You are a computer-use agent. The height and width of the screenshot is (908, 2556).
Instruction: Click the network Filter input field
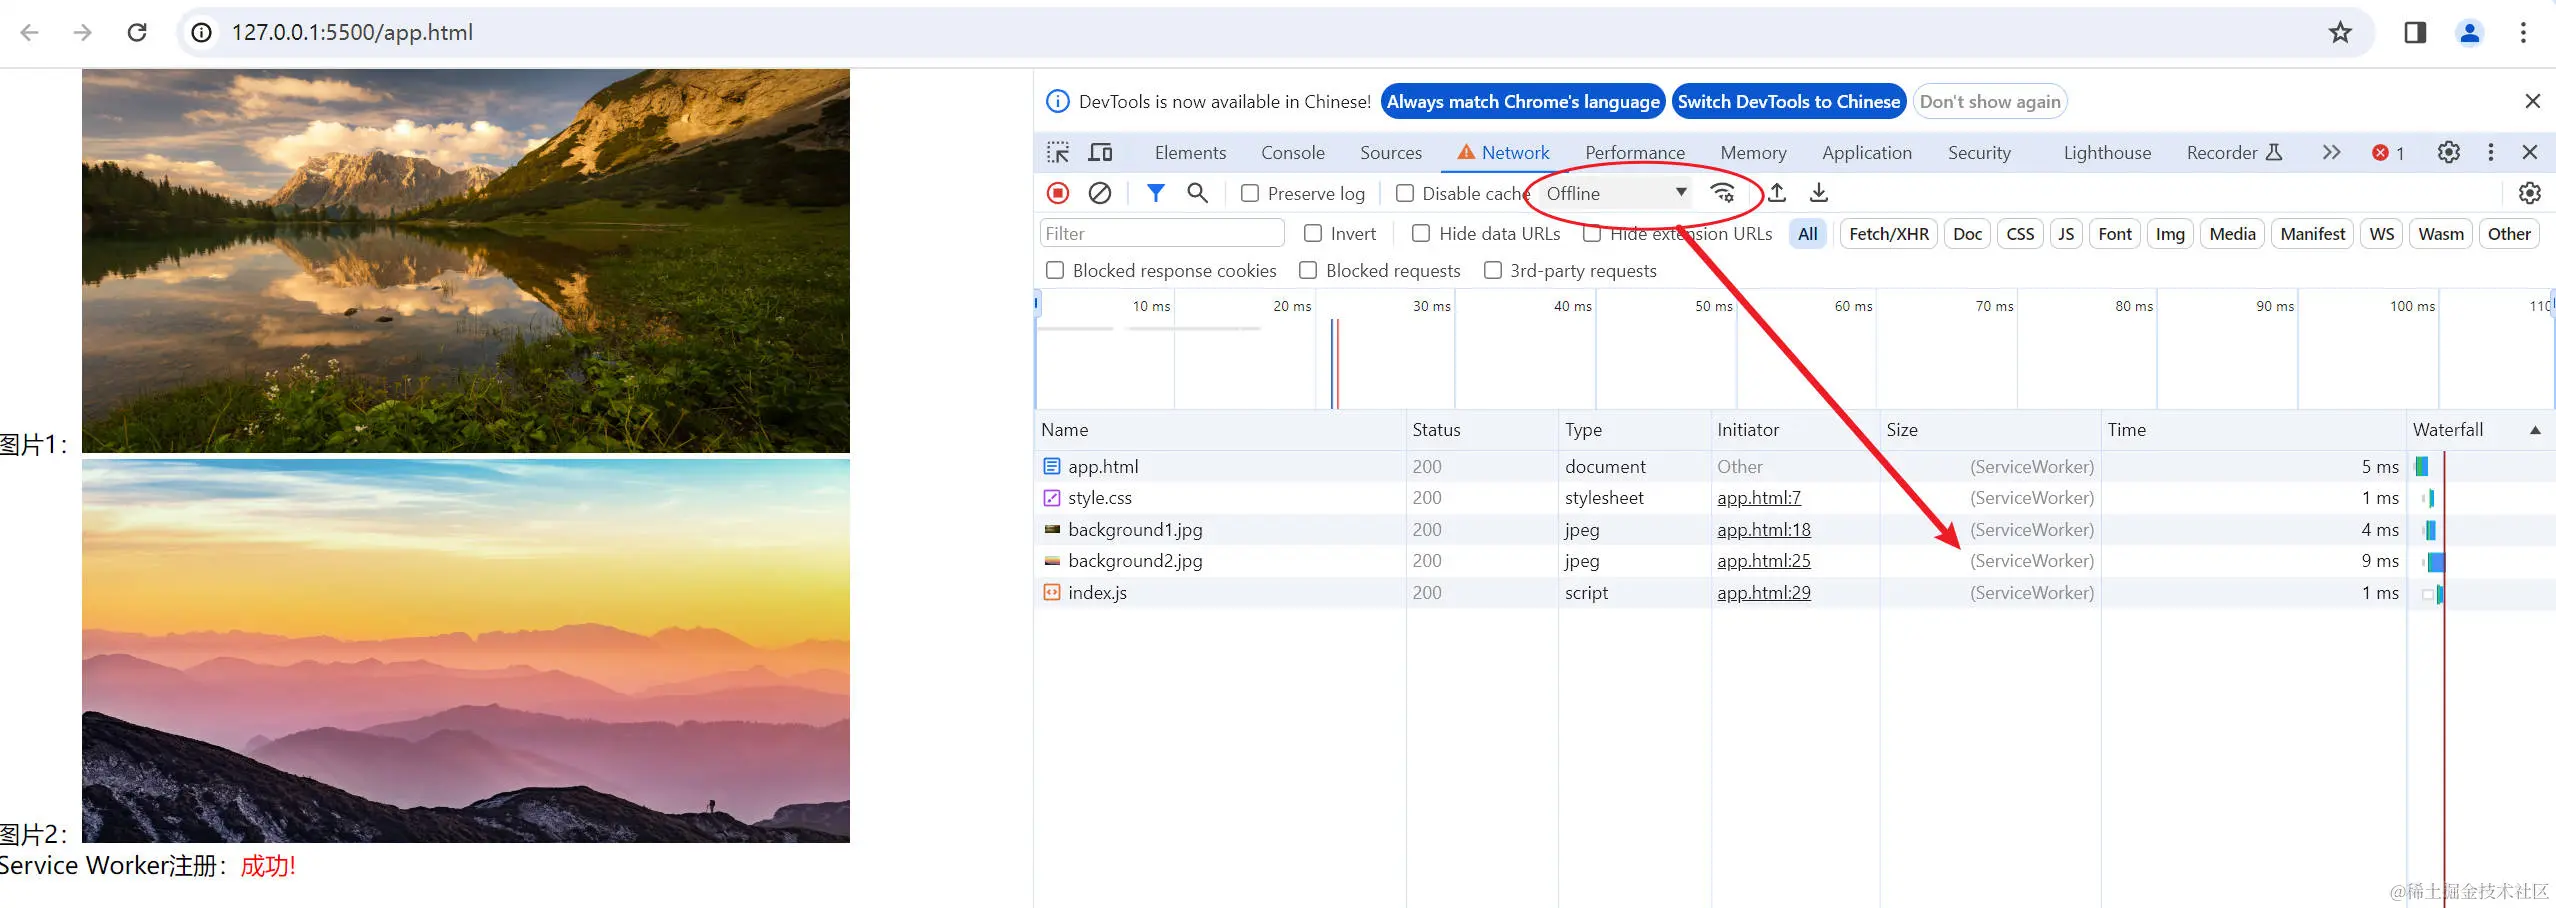[x=1162, y=233]
